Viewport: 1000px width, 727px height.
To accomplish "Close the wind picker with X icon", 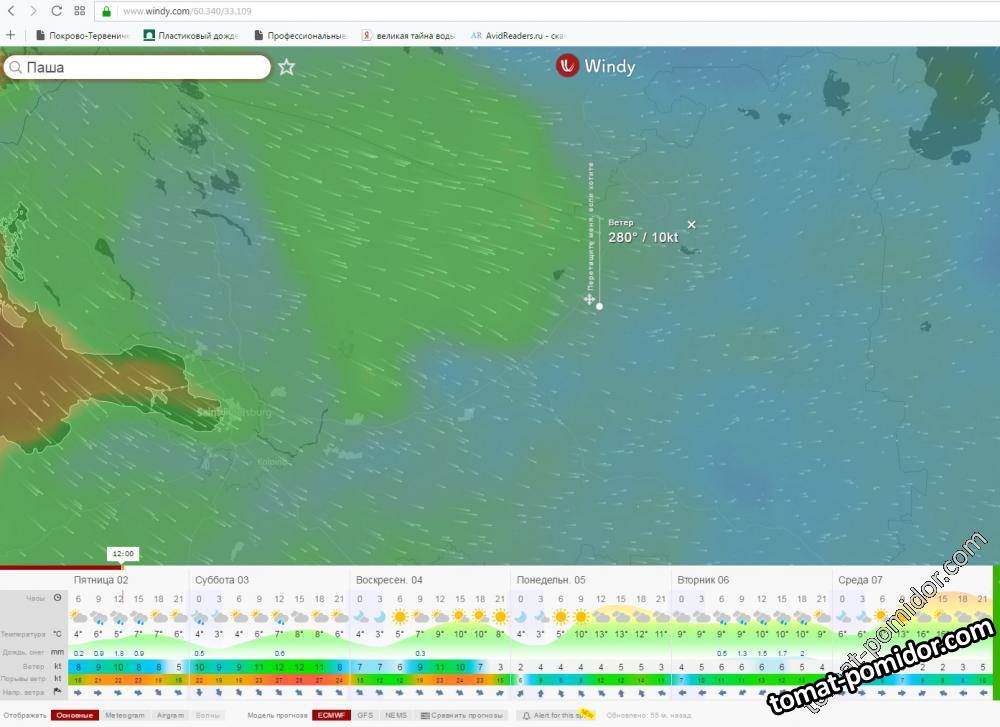I will tap(691, 224).
